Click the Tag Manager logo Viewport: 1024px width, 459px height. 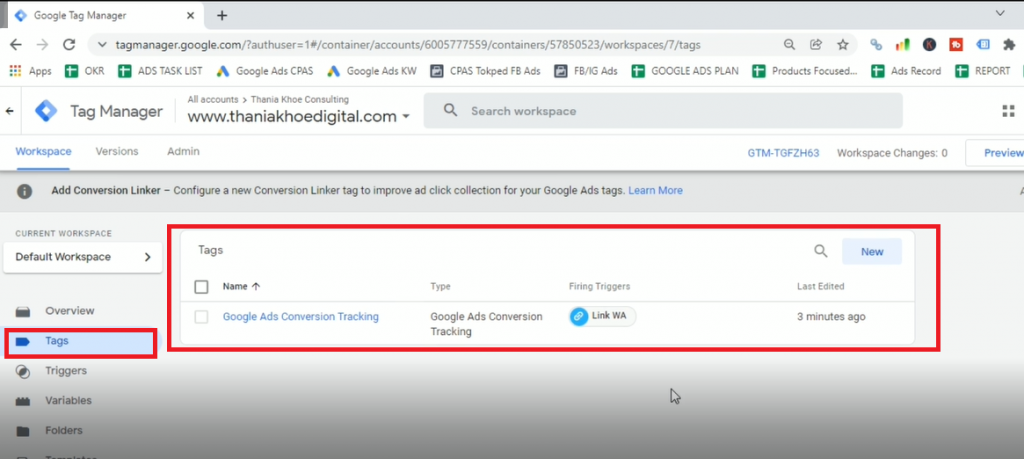click(x=47, y=112)
